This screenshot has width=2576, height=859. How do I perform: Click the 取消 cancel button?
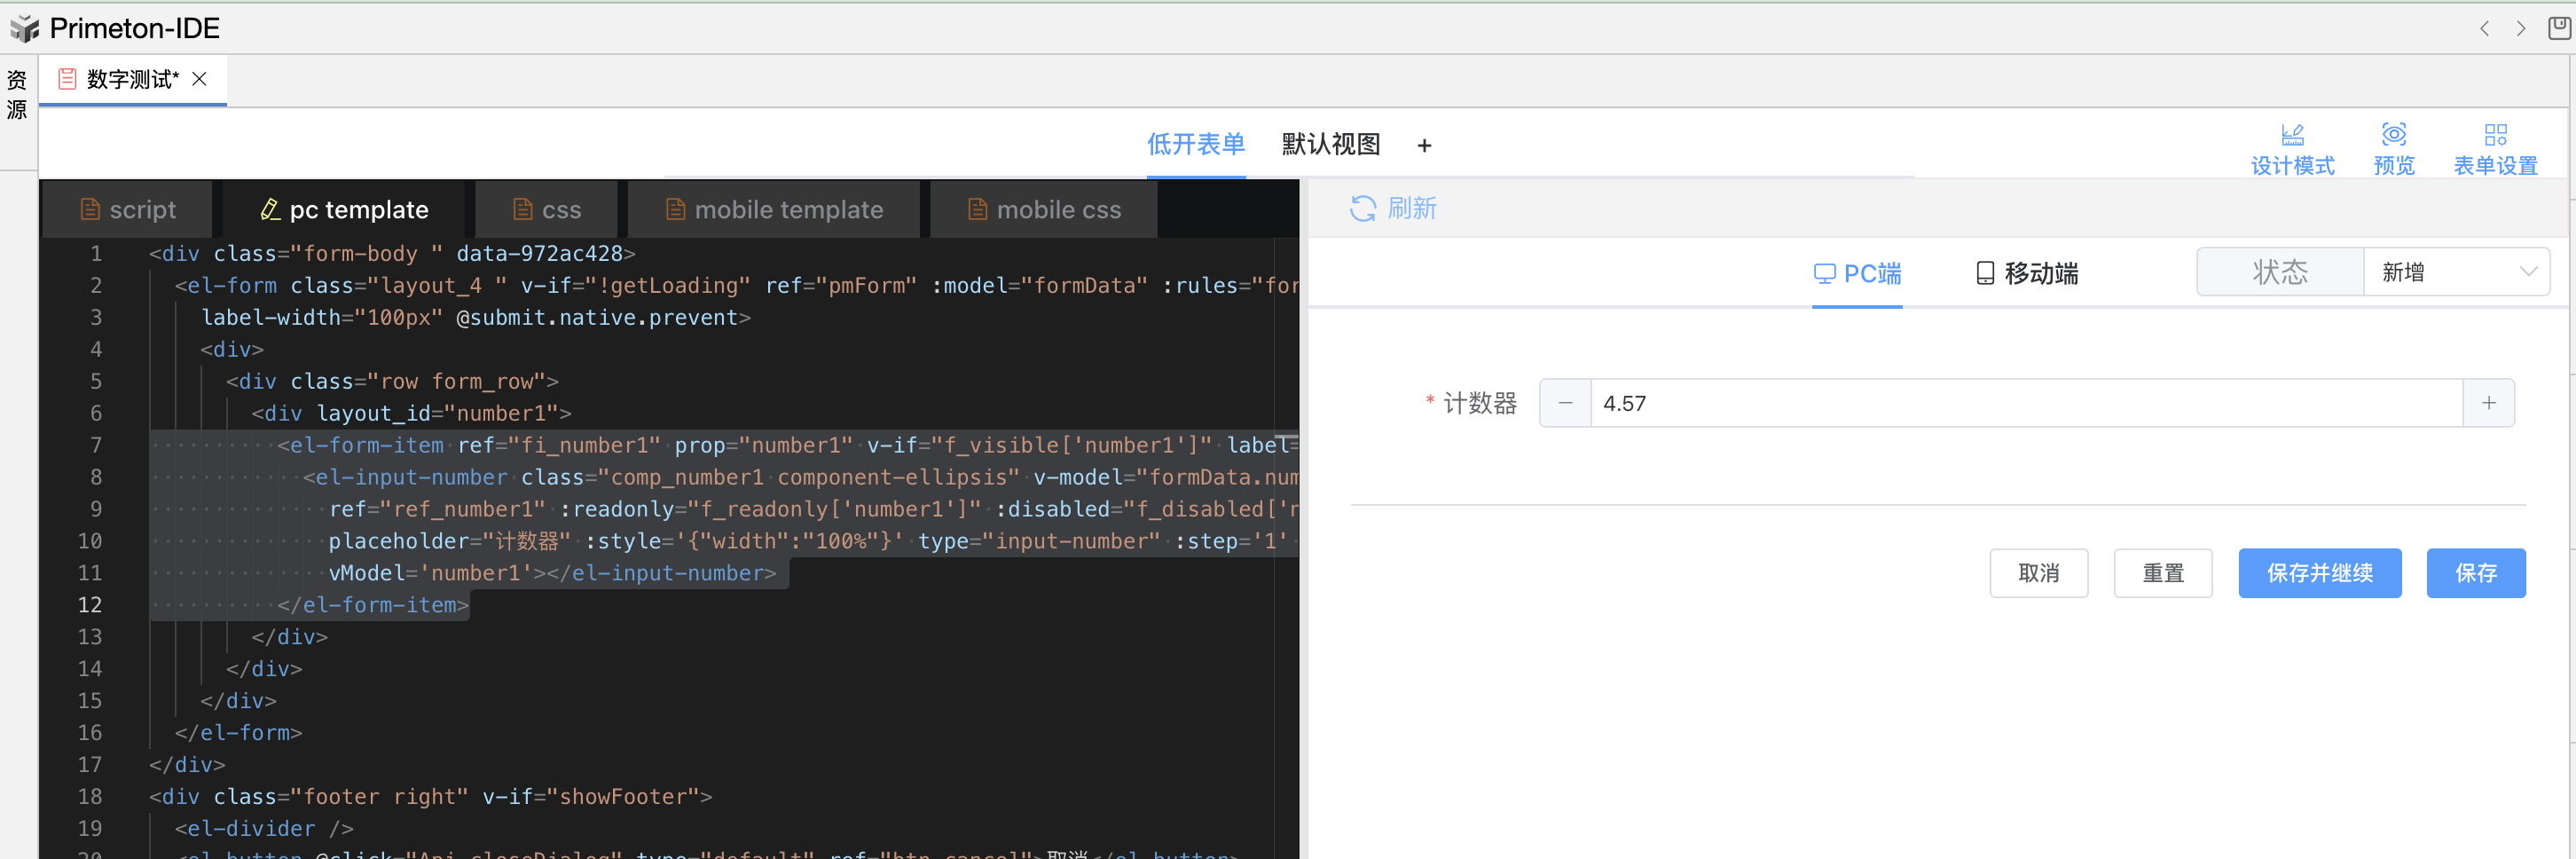[x=2038, y=573]
